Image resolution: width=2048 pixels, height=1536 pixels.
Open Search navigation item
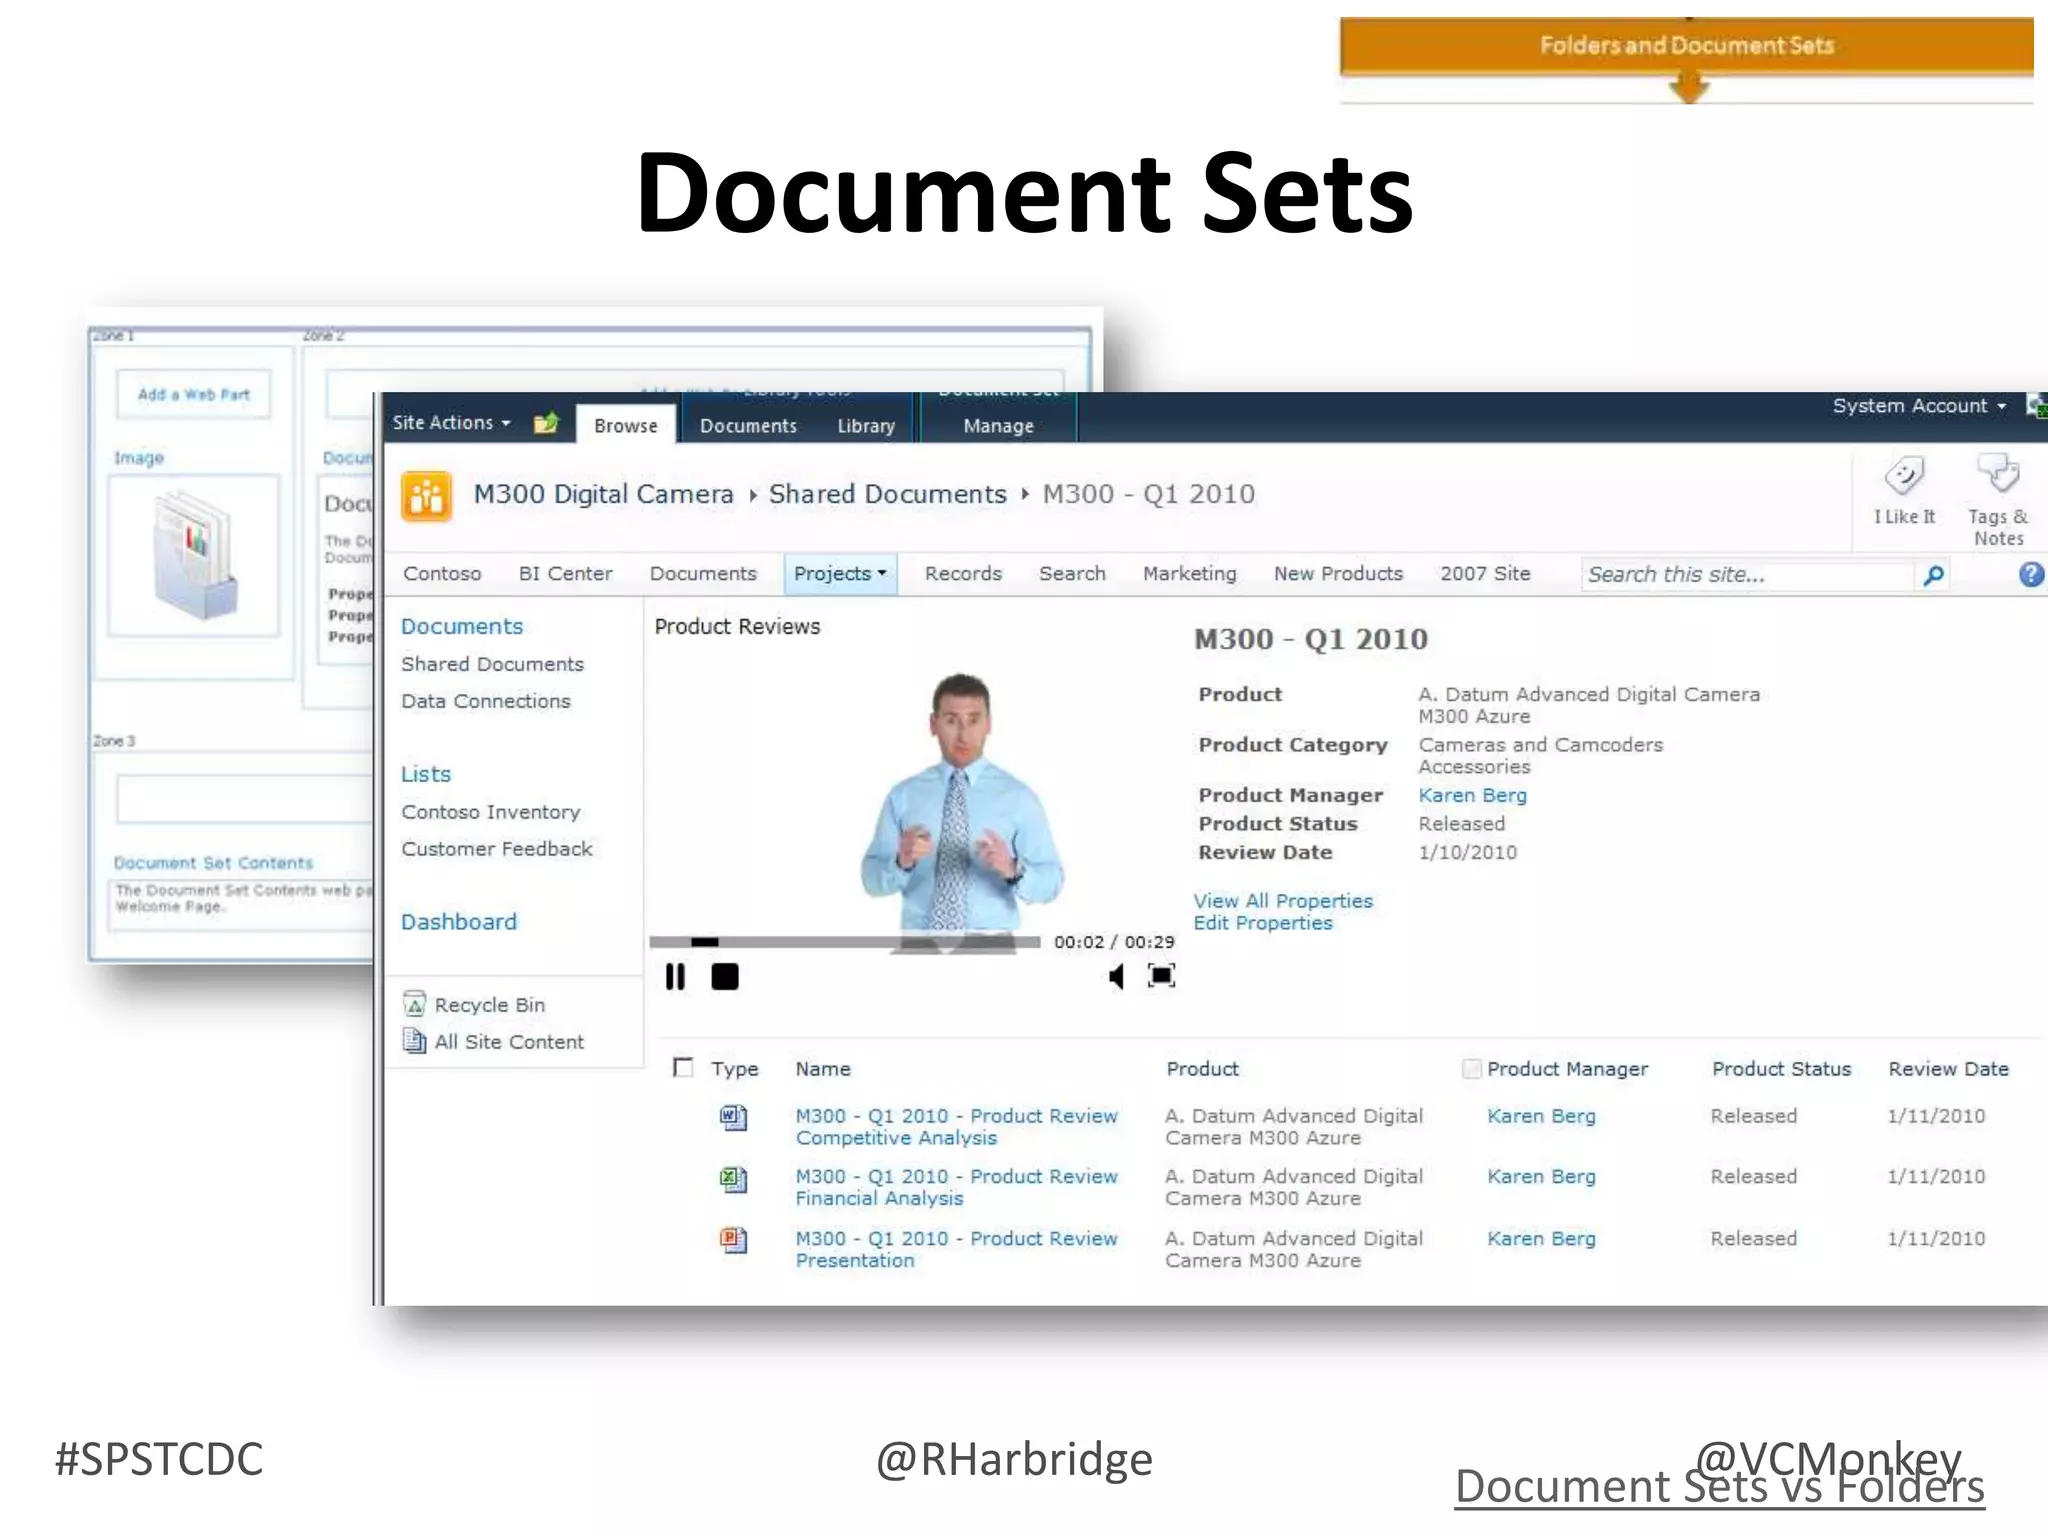click(x=1072, y=574)
